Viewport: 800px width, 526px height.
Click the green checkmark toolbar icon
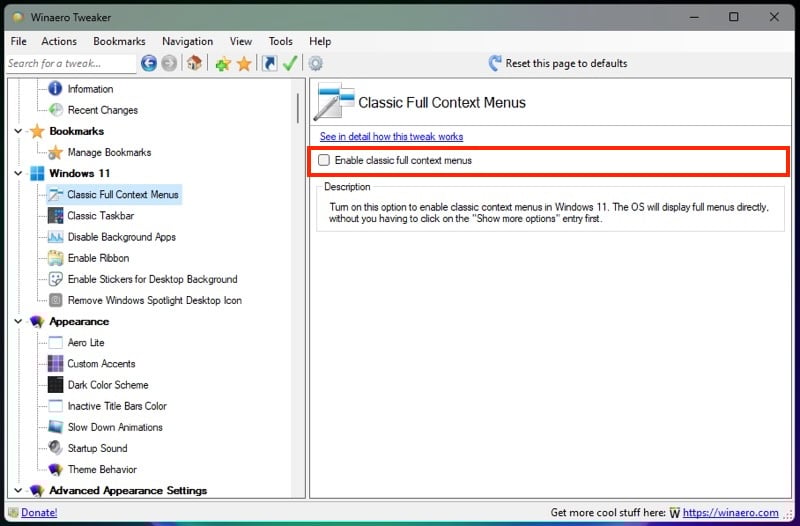coord(290,63)
